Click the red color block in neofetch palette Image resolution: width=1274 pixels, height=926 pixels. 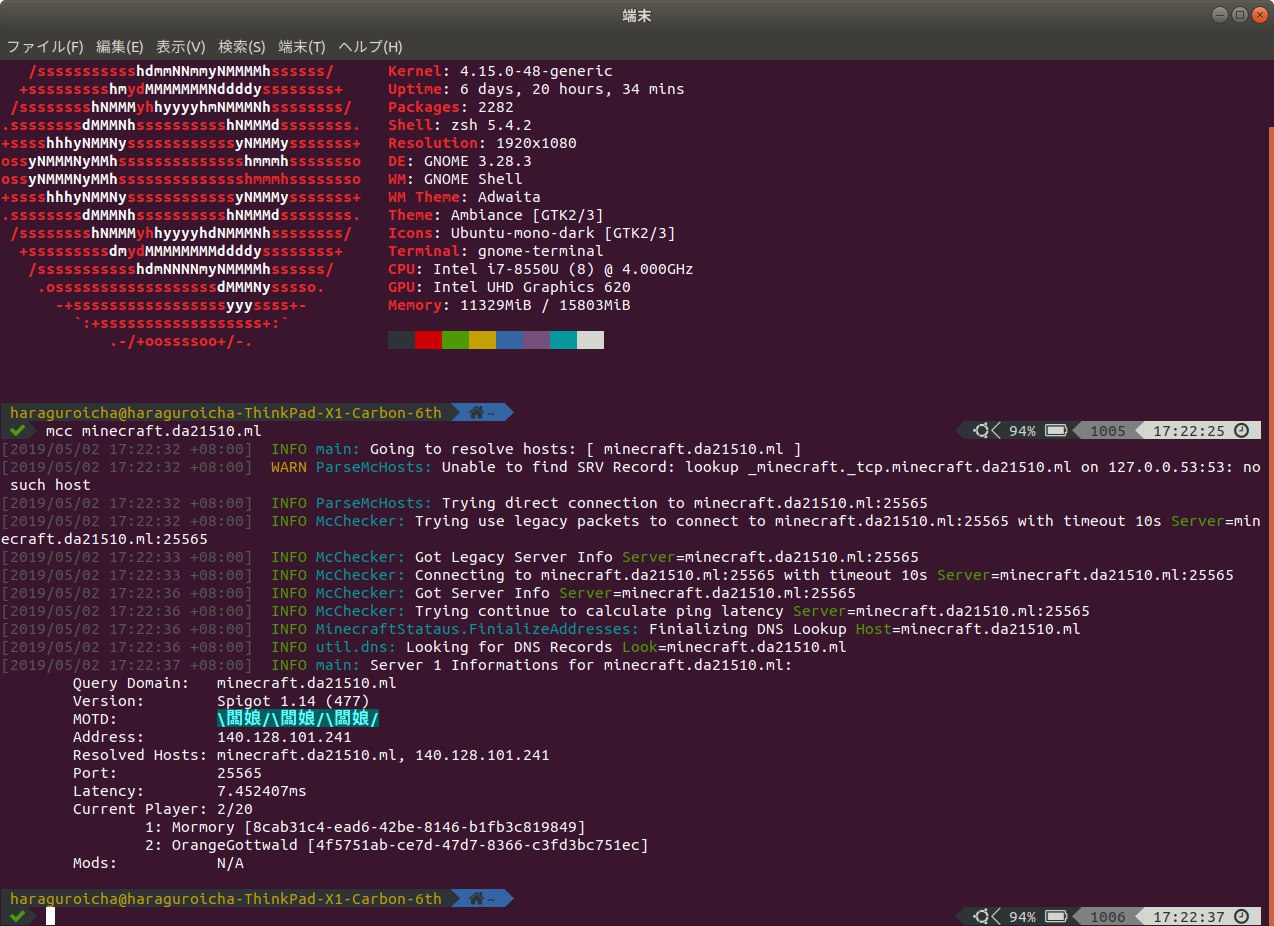428,340
